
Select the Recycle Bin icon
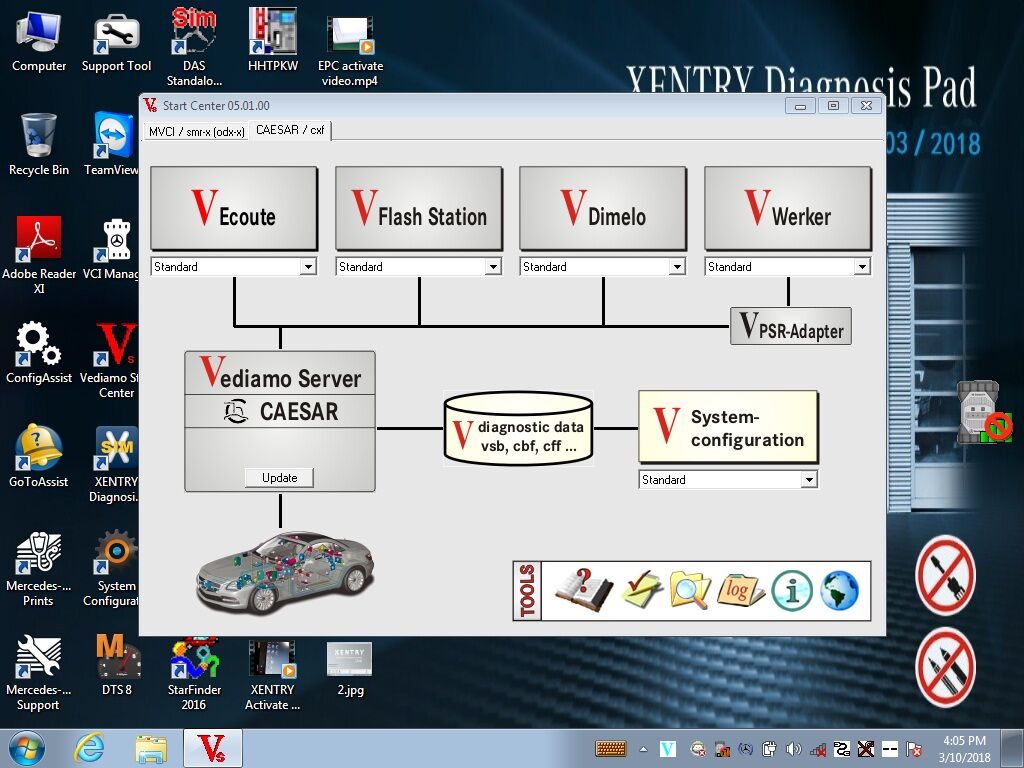(x=39, y=145)
